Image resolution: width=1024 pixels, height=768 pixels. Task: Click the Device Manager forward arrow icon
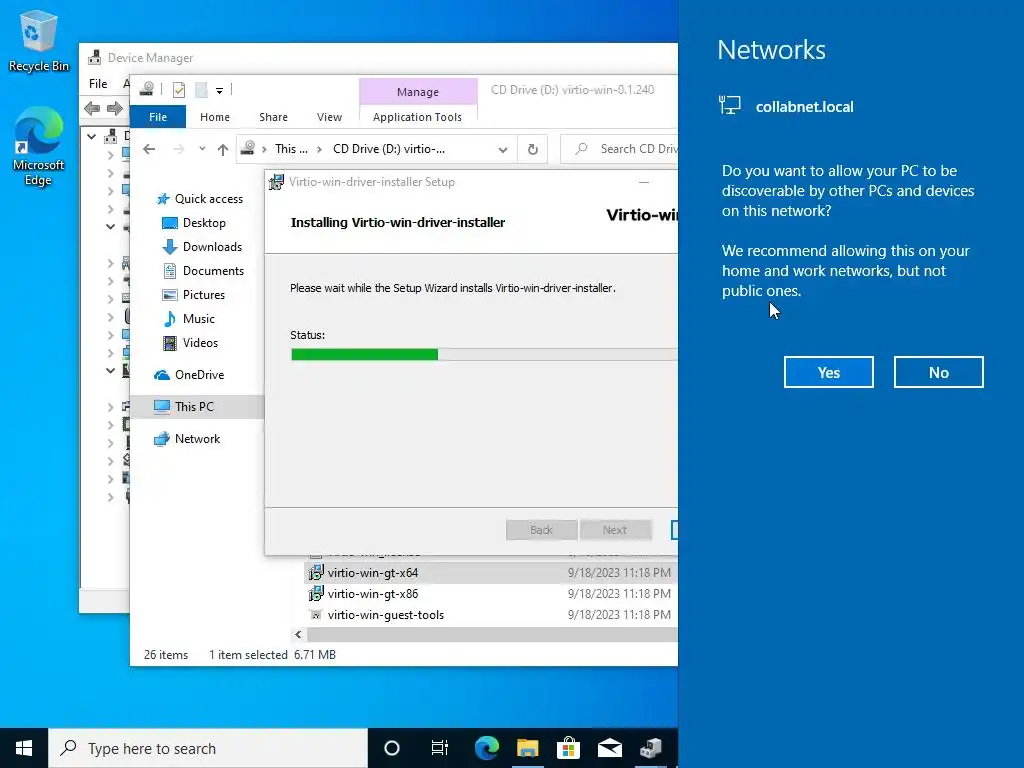pos(115,108)
